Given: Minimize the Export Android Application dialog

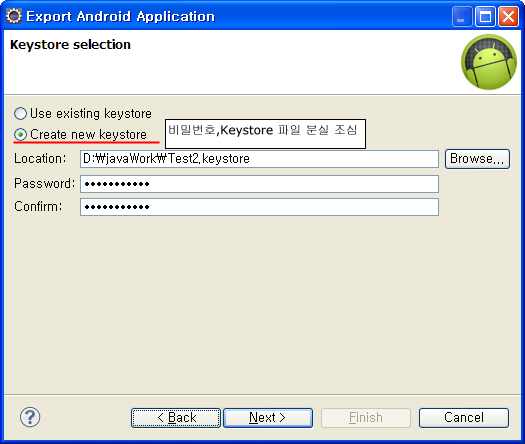Looking at the screenshot, I should pos(461,16).
